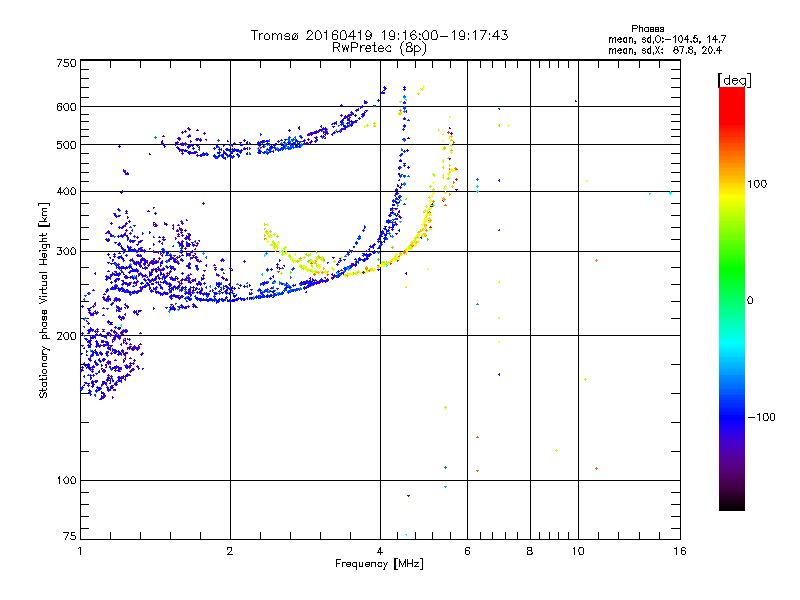Click the '600' y-axis tick label
Viewport: 800px width, 600px height.
pyautogui.click(x=66, y=107)
